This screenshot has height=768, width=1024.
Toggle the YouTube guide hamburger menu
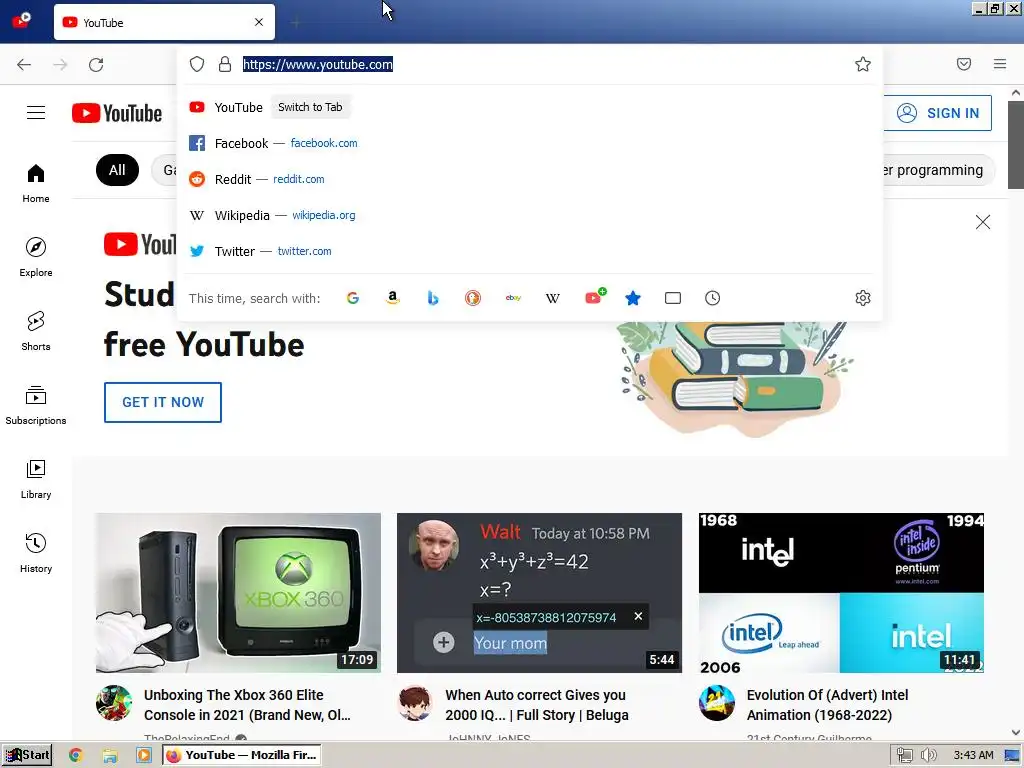(x=36, y=112)
